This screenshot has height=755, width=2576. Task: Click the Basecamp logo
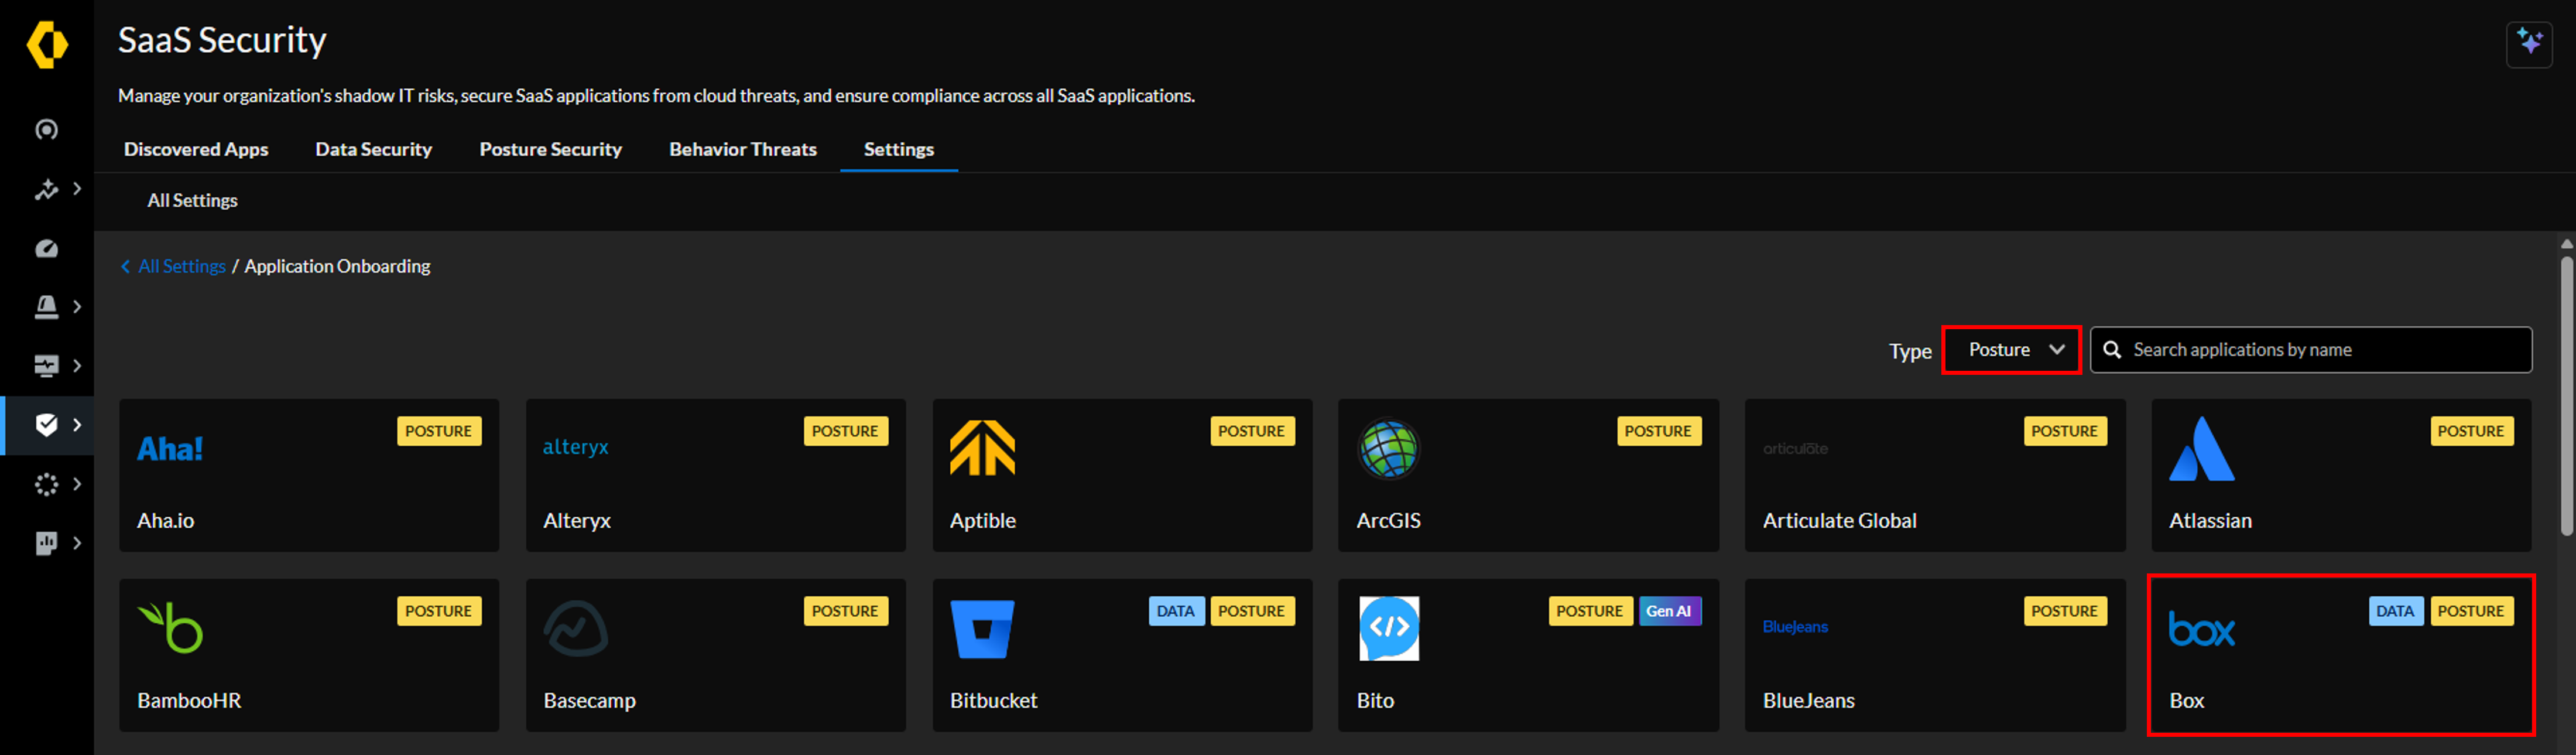[575, 628]
